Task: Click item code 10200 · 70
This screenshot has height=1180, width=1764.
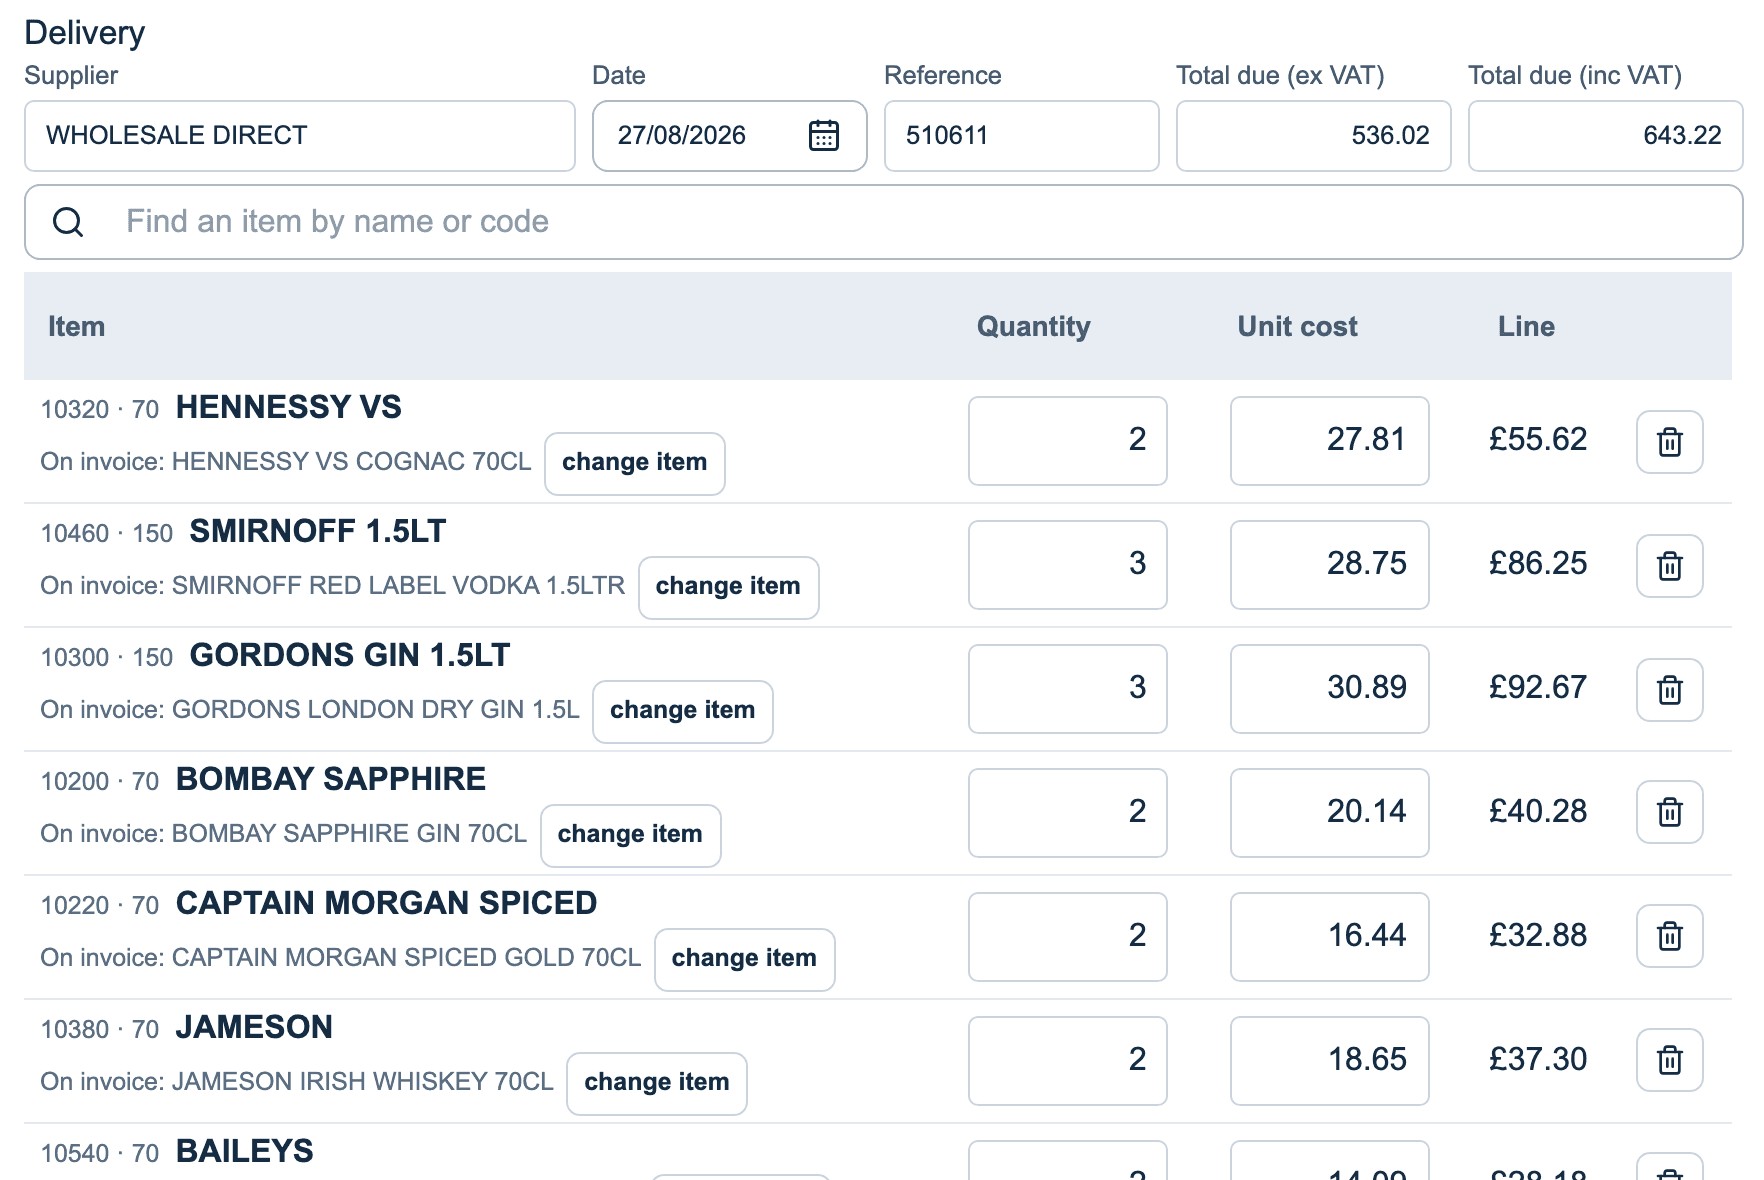Action: point(100,782)
